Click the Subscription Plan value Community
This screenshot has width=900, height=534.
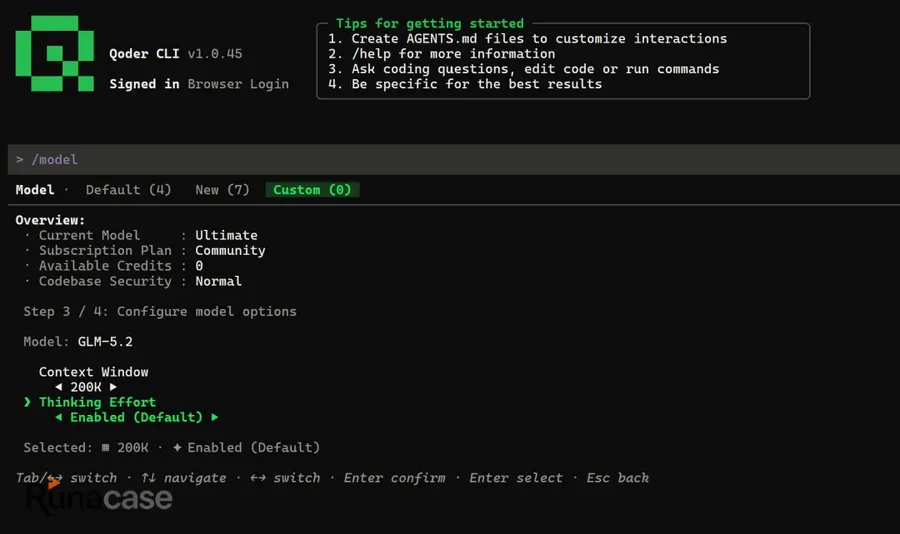point(230,250)
